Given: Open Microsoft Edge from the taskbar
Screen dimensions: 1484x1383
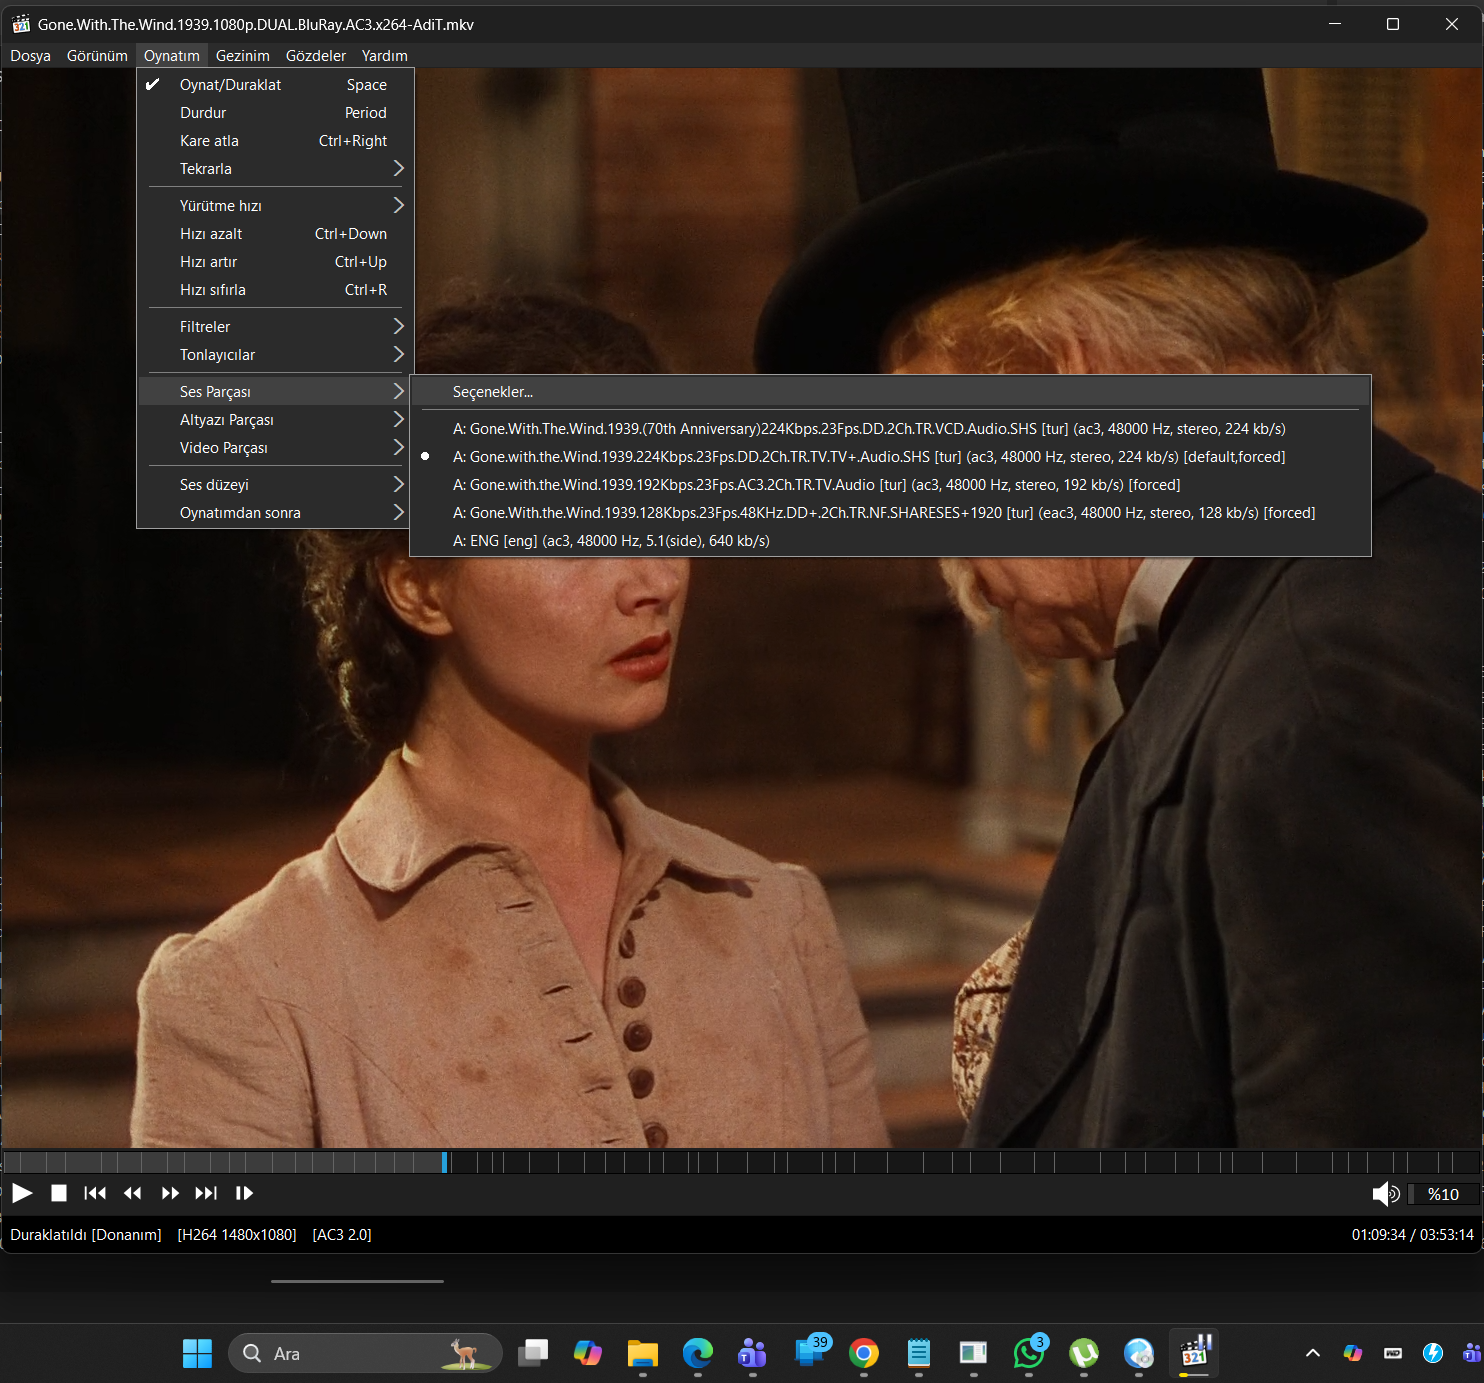Looking at the screenshot, I should click(x=698, y=1353).
